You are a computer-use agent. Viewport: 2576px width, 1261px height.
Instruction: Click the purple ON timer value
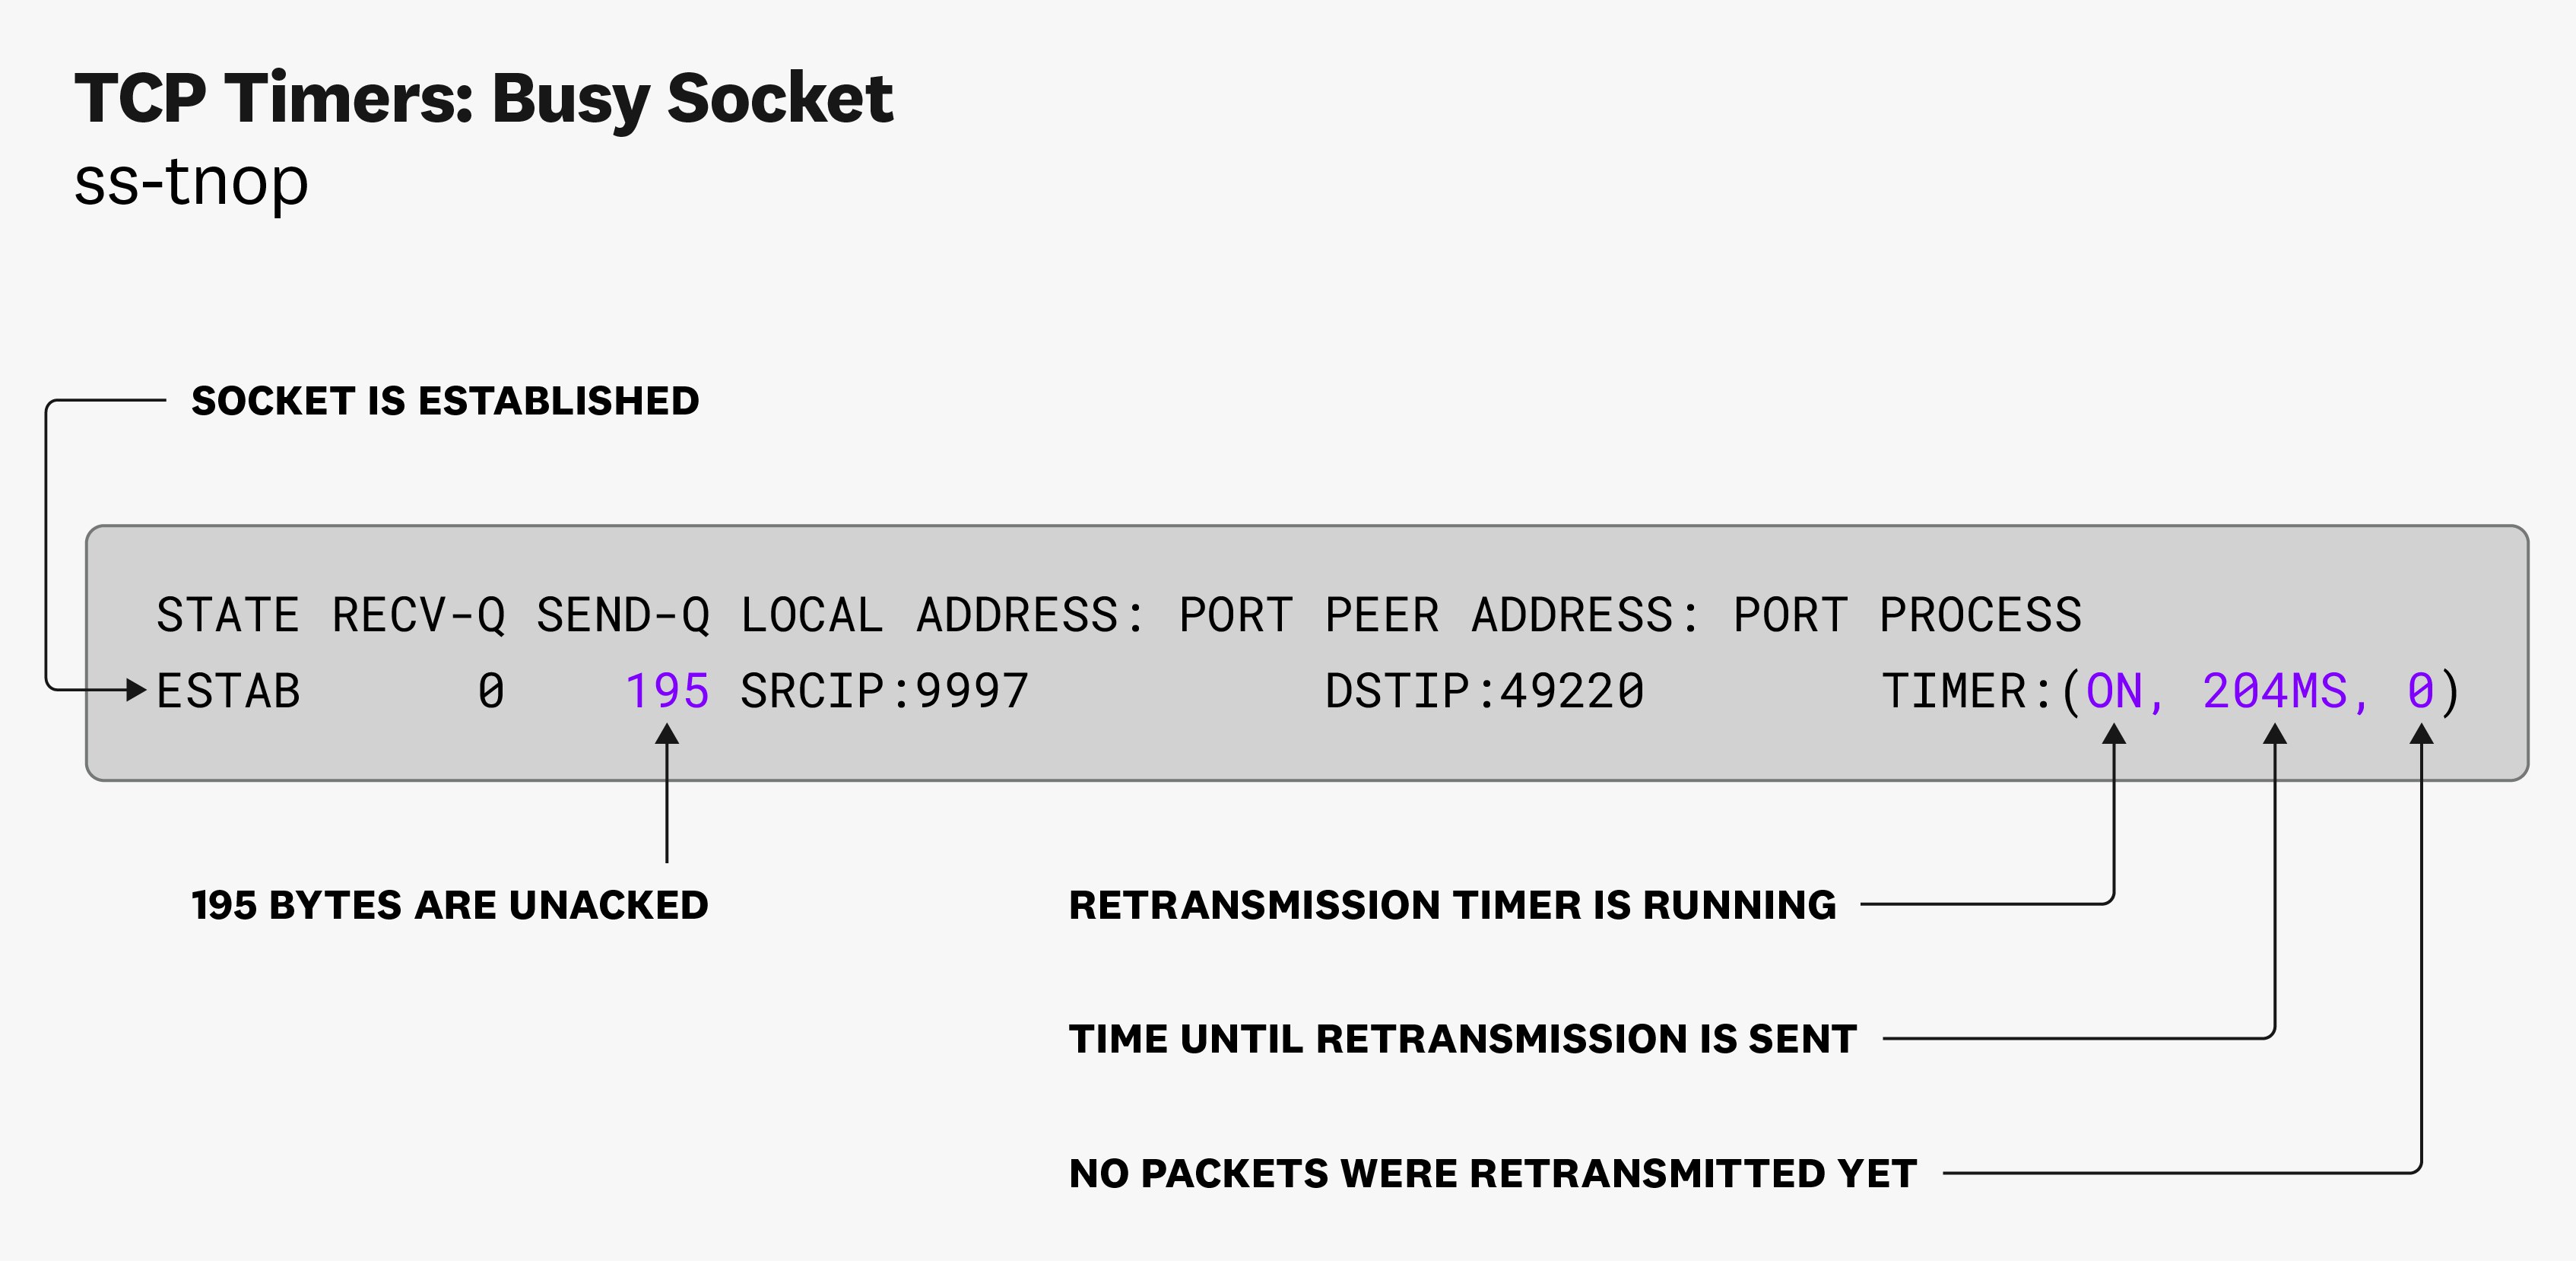coord(2114,692)
